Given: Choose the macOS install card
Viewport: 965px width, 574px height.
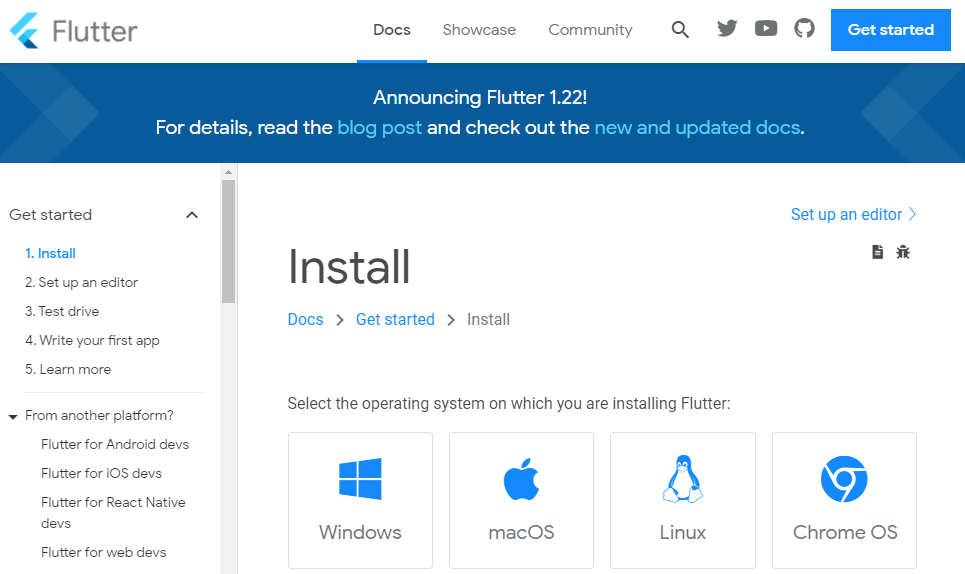Looking at the screenshot, I should [521, 500].
